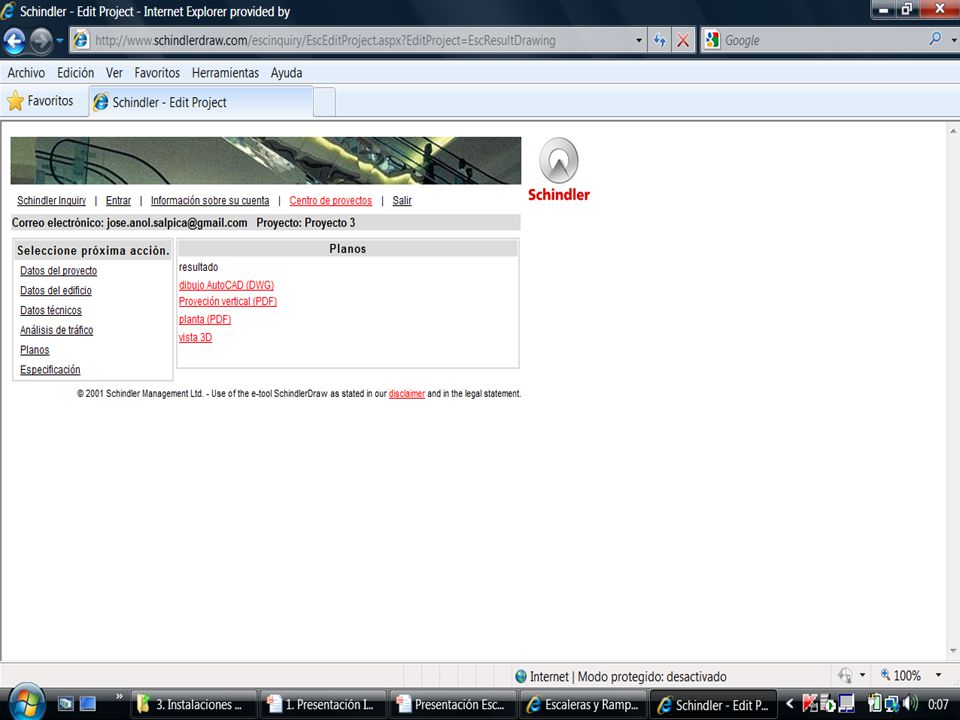Open the Planos sidebar link
The width and height of the screenshot is (960, 720).
coord(34,350)
